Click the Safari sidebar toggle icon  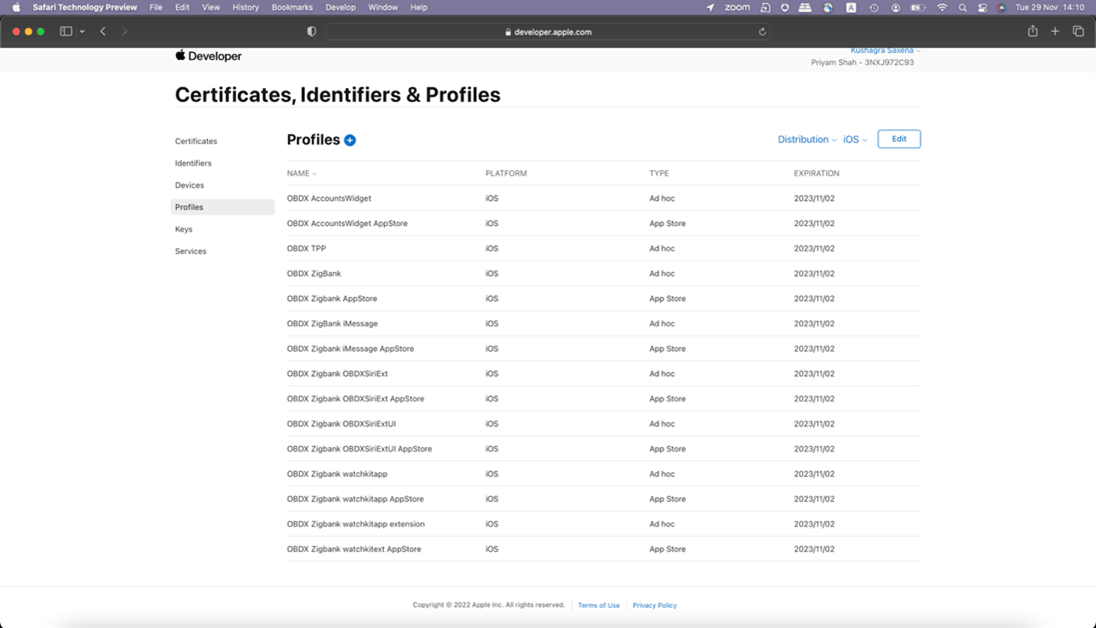tap(66, 32)
